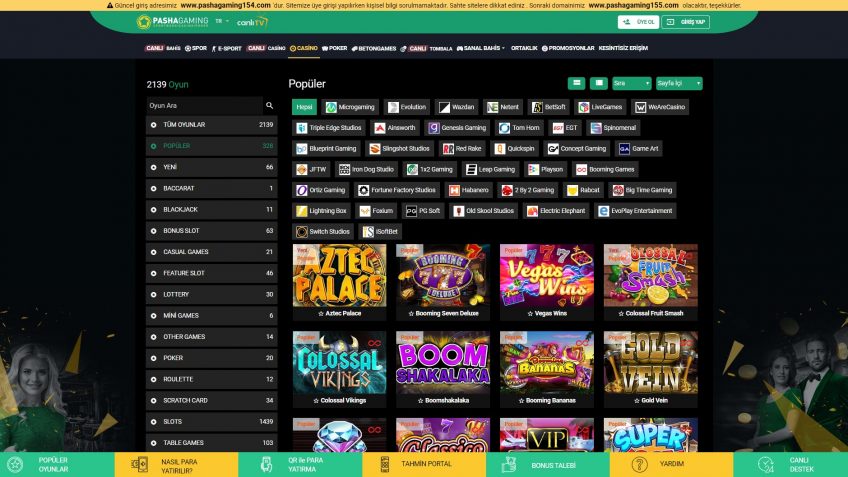The image size is (848, 477).
Task: Filter by LiveGames provider
Action: pyautogui.click(x=600, y=107)
